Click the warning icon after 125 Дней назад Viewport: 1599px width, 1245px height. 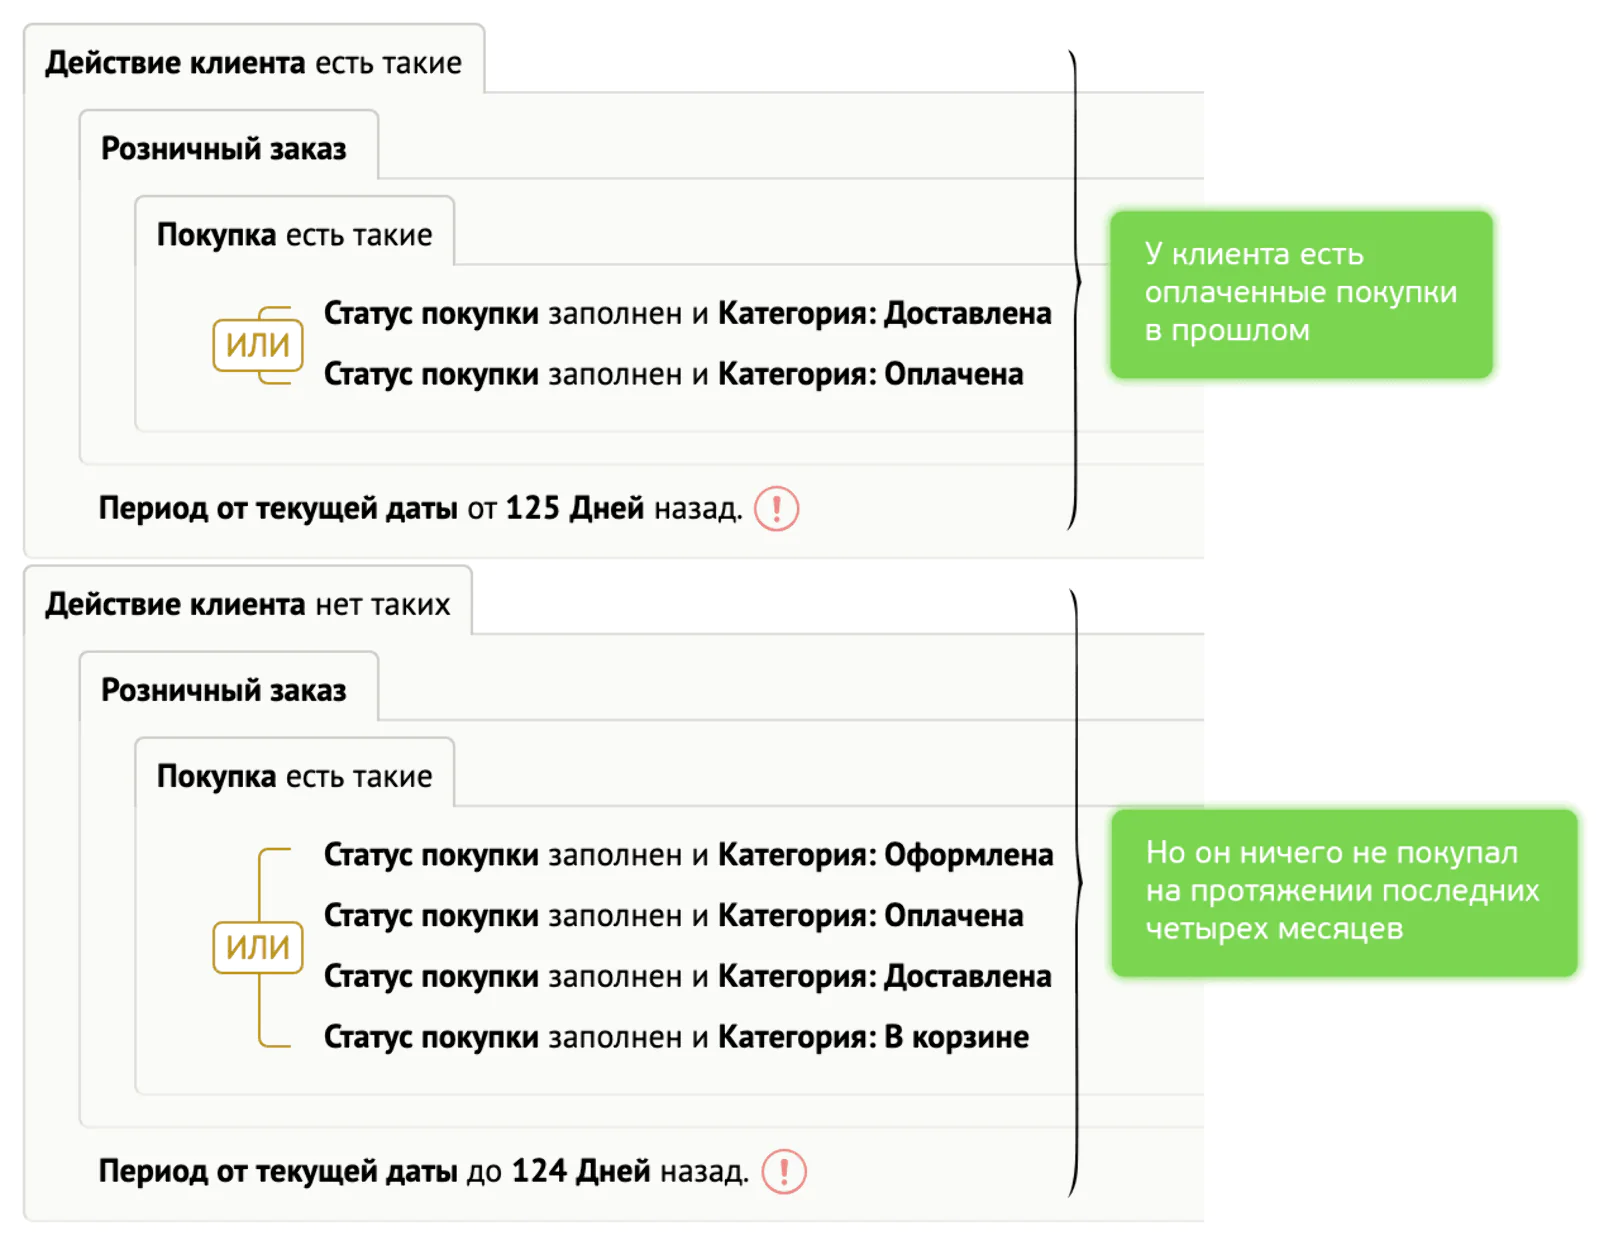(776, 509)
